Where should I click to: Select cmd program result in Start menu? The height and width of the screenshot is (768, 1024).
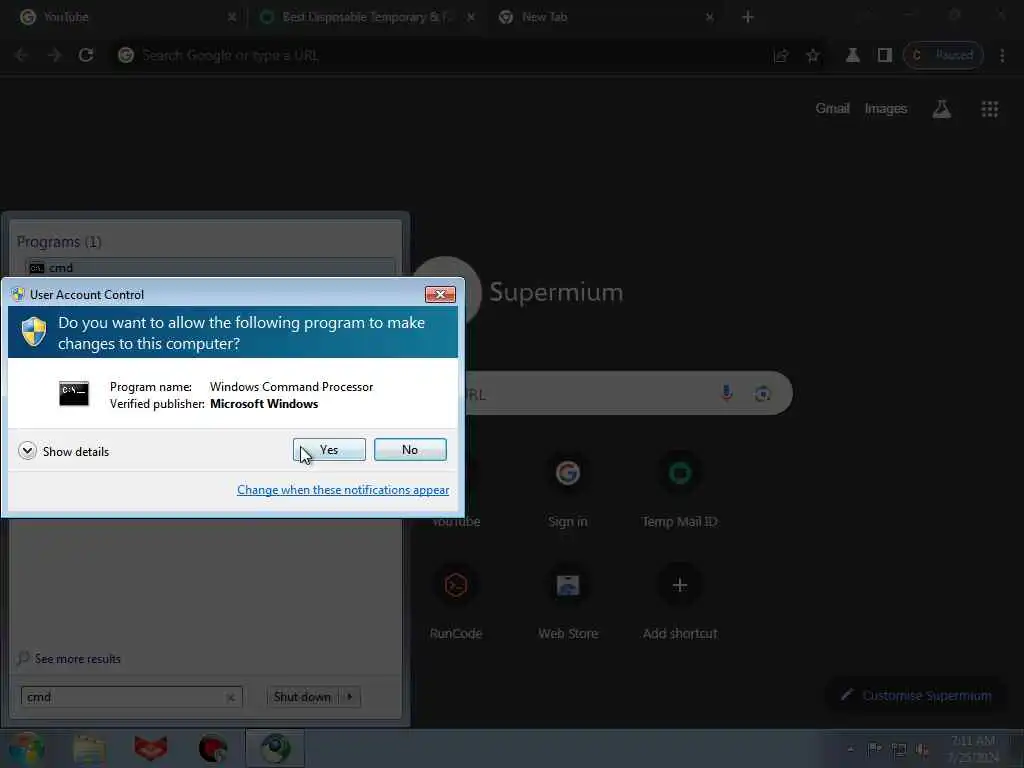click(209, 268)
